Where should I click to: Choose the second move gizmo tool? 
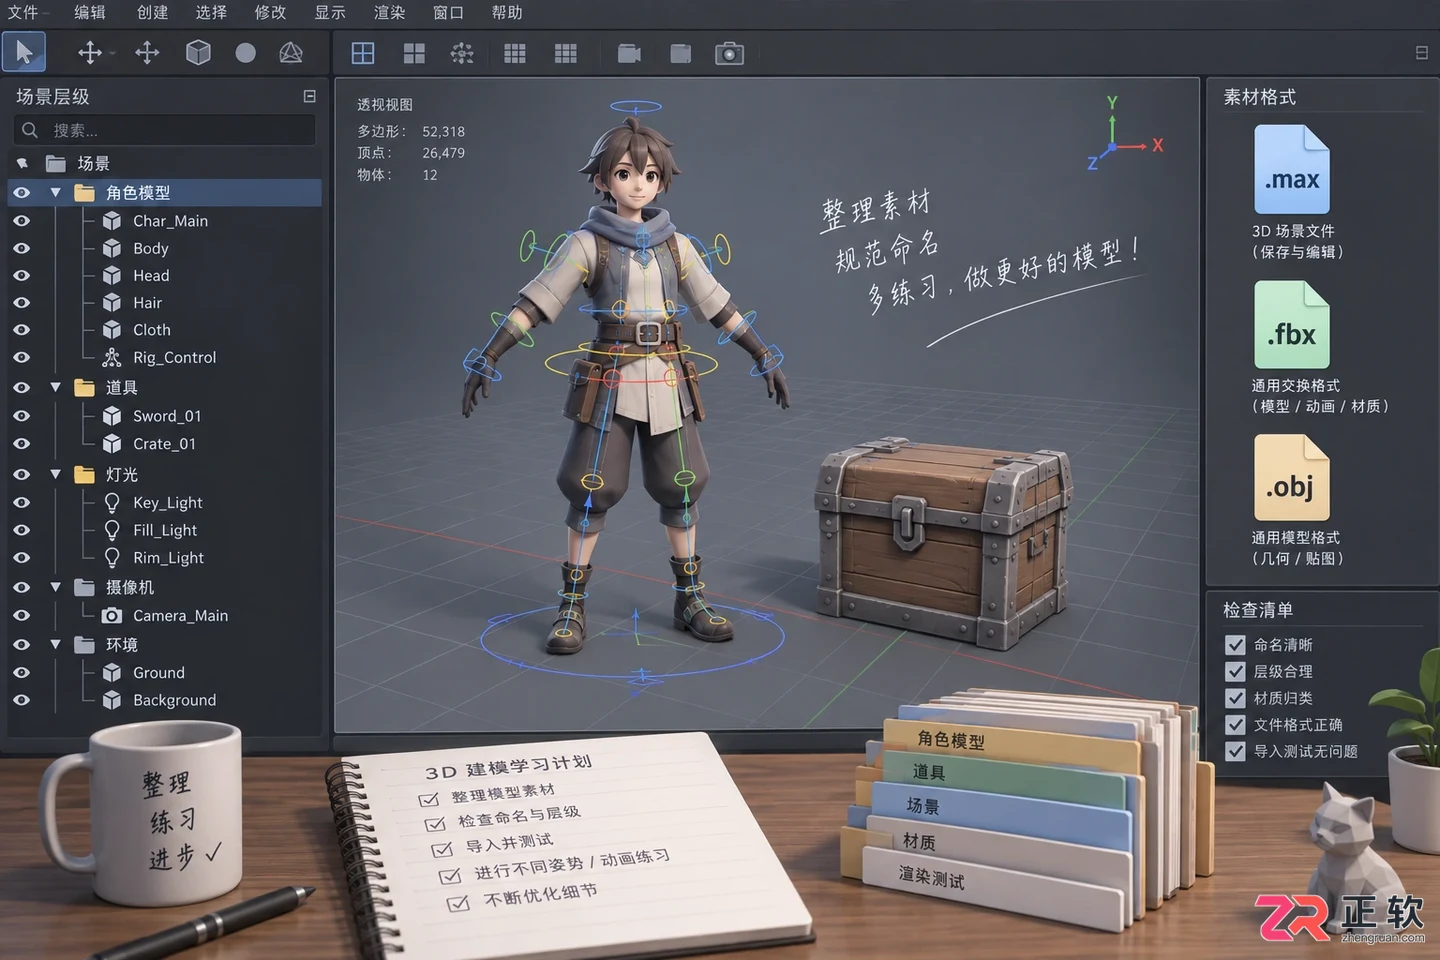click(x=147, y=53)
